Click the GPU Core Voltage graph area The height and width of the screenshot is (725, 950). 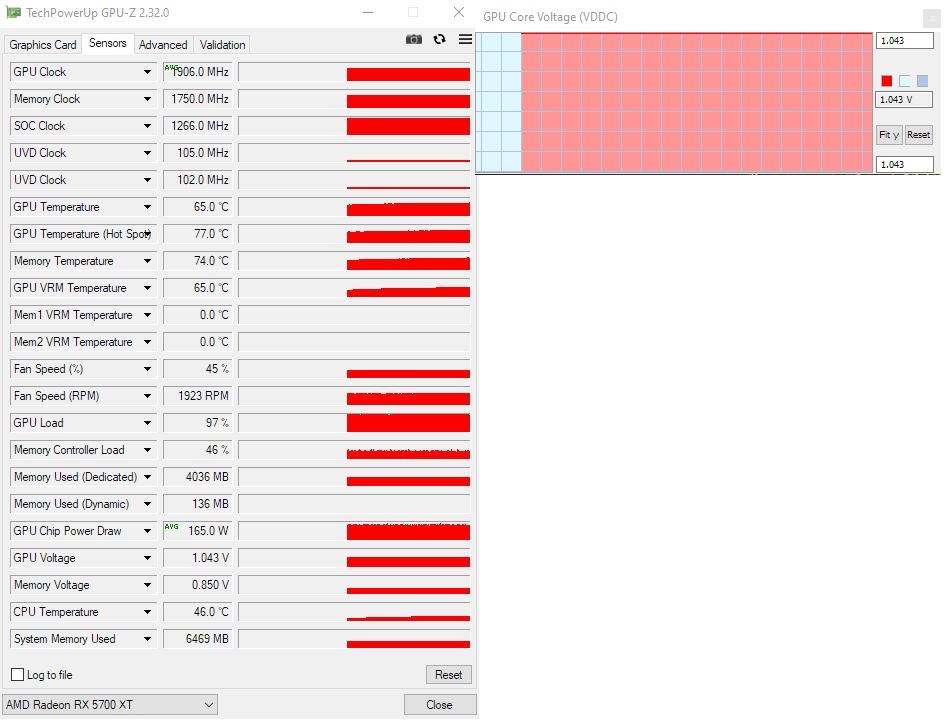[674, 102]
